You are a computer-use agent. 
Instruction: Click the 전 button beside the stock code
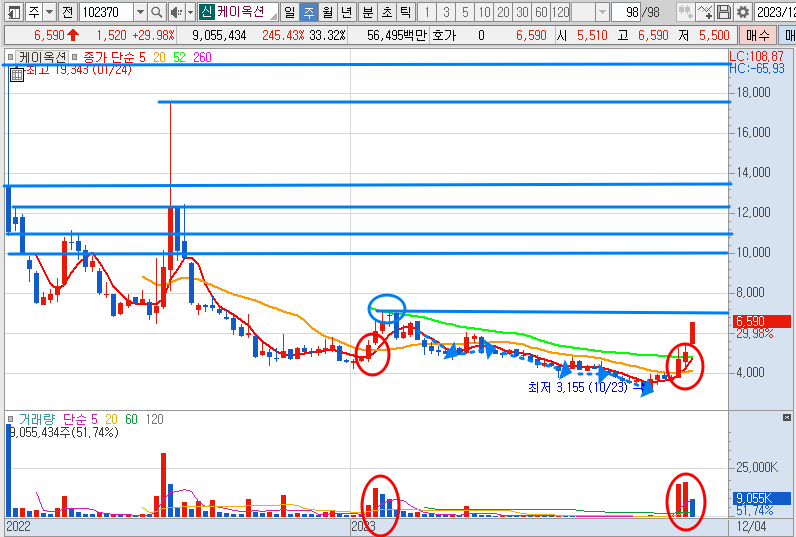coord(68,12)
